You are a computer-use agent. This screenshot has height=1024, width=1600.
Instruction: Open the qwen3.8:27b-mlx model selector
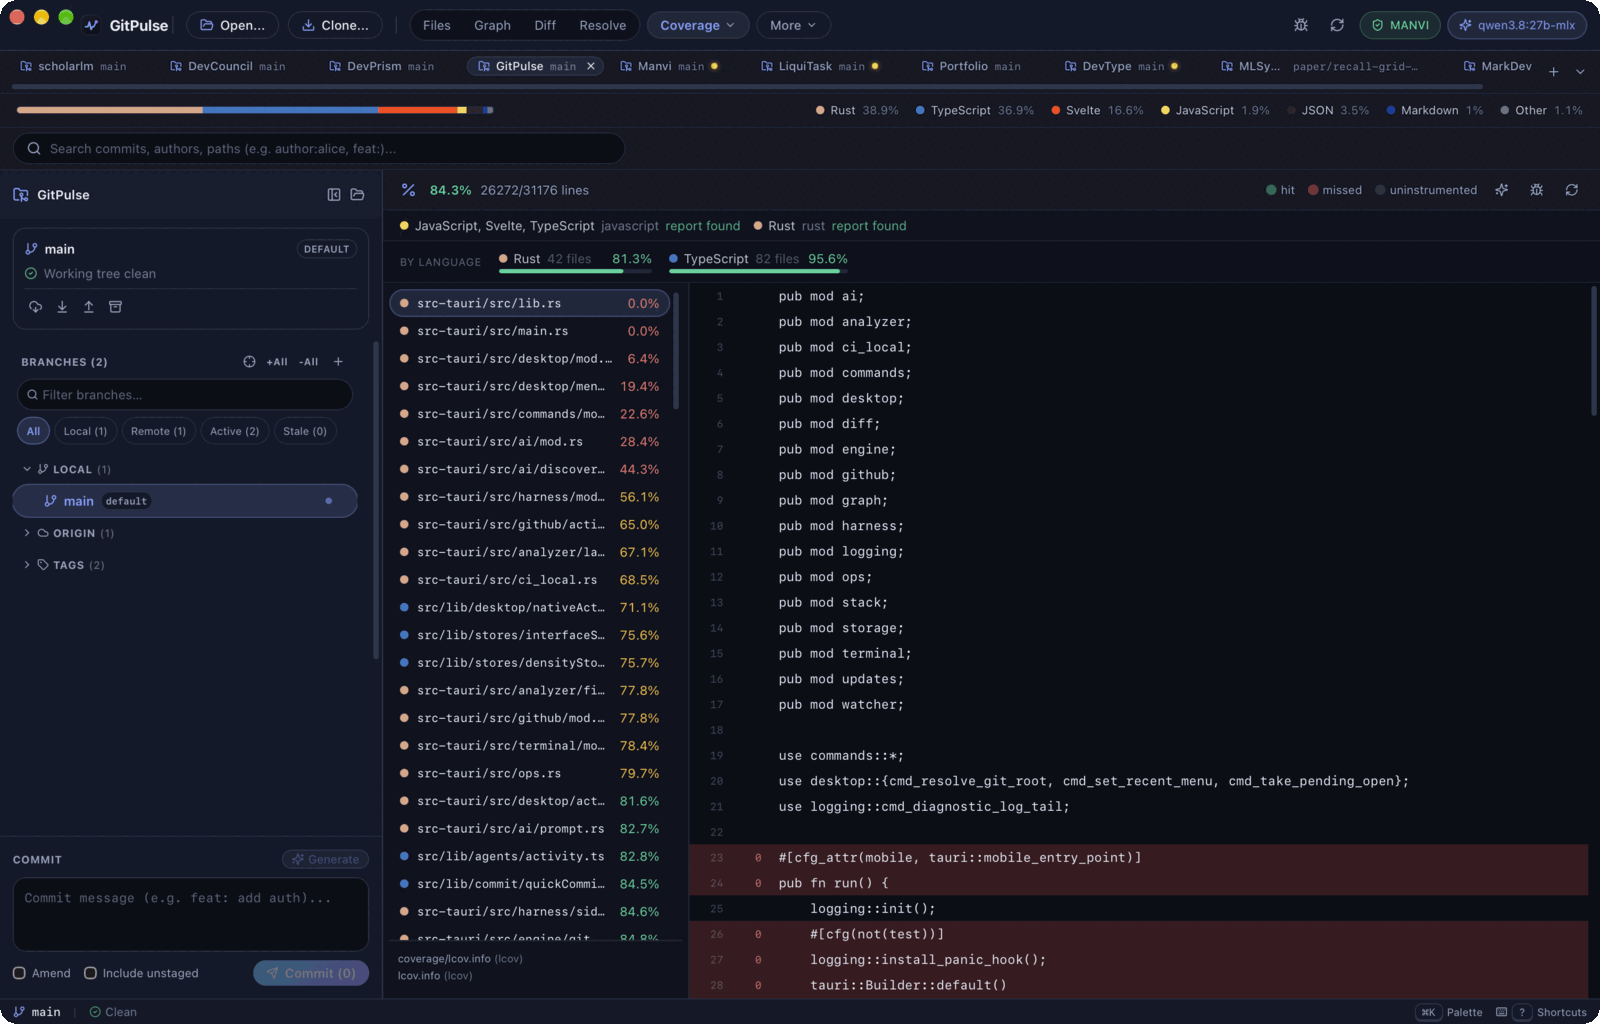point(1517,25)
